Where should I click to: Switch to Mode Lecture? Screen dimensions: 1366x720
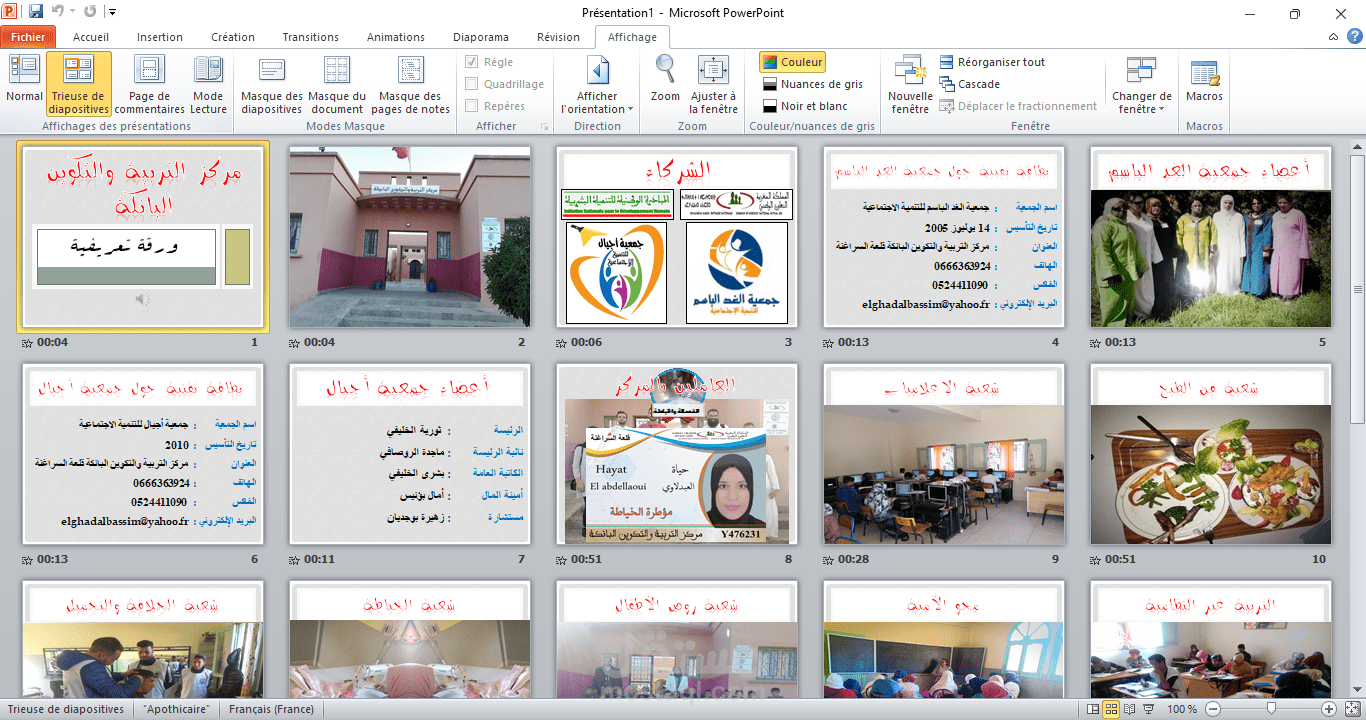tap(208, 84)
